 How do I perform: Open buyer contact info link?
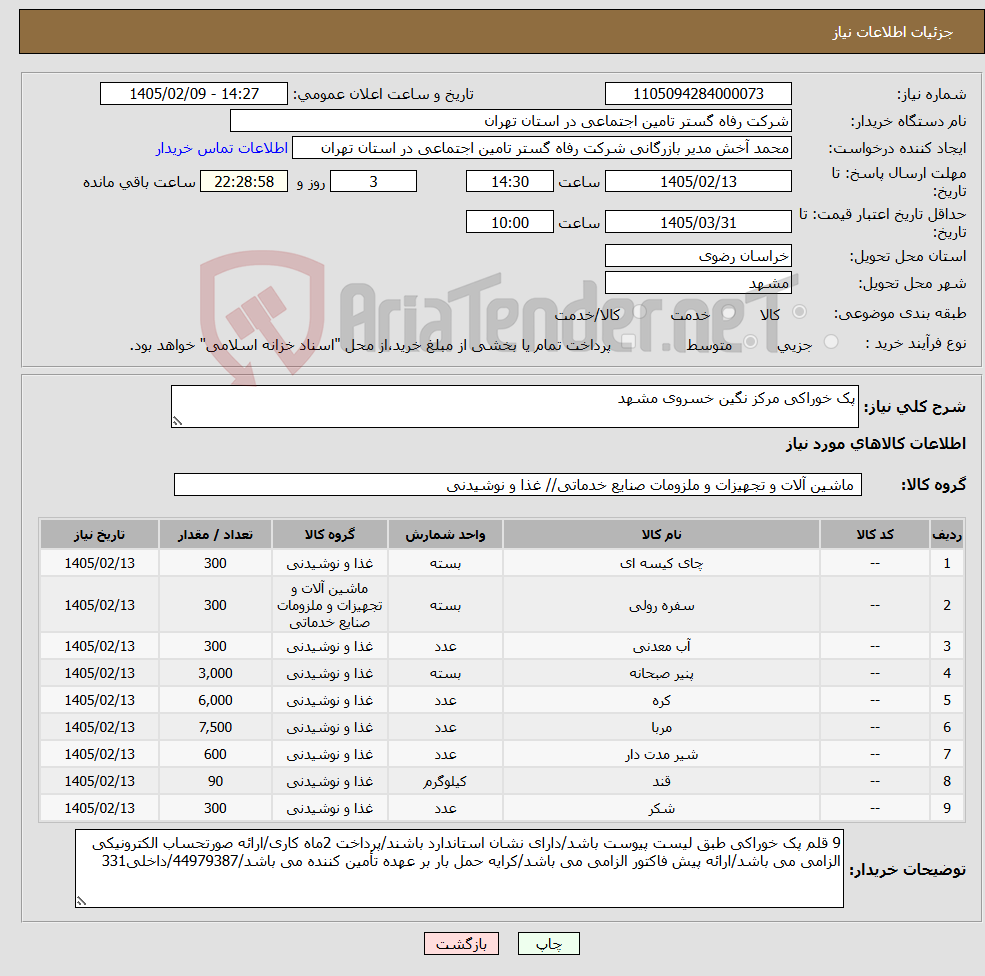click(x=222, y=148)
